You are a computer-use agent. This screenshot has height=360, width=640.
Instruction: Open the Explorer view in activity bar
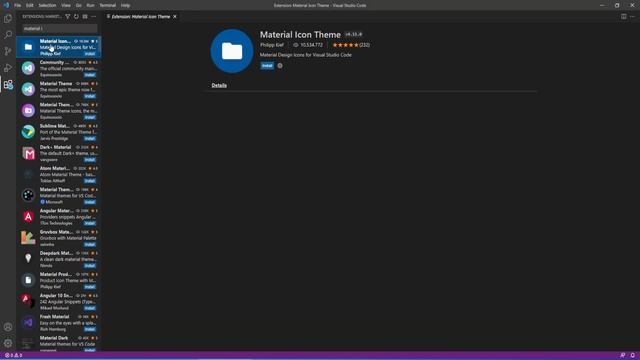coord(8,18)
